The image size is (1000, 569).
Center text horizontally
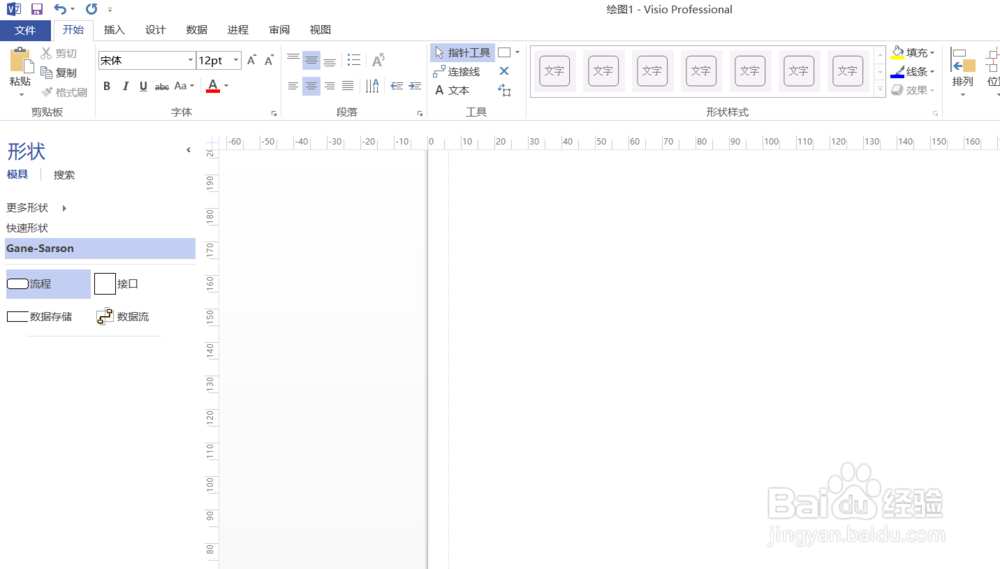click(x=311, y=85)
